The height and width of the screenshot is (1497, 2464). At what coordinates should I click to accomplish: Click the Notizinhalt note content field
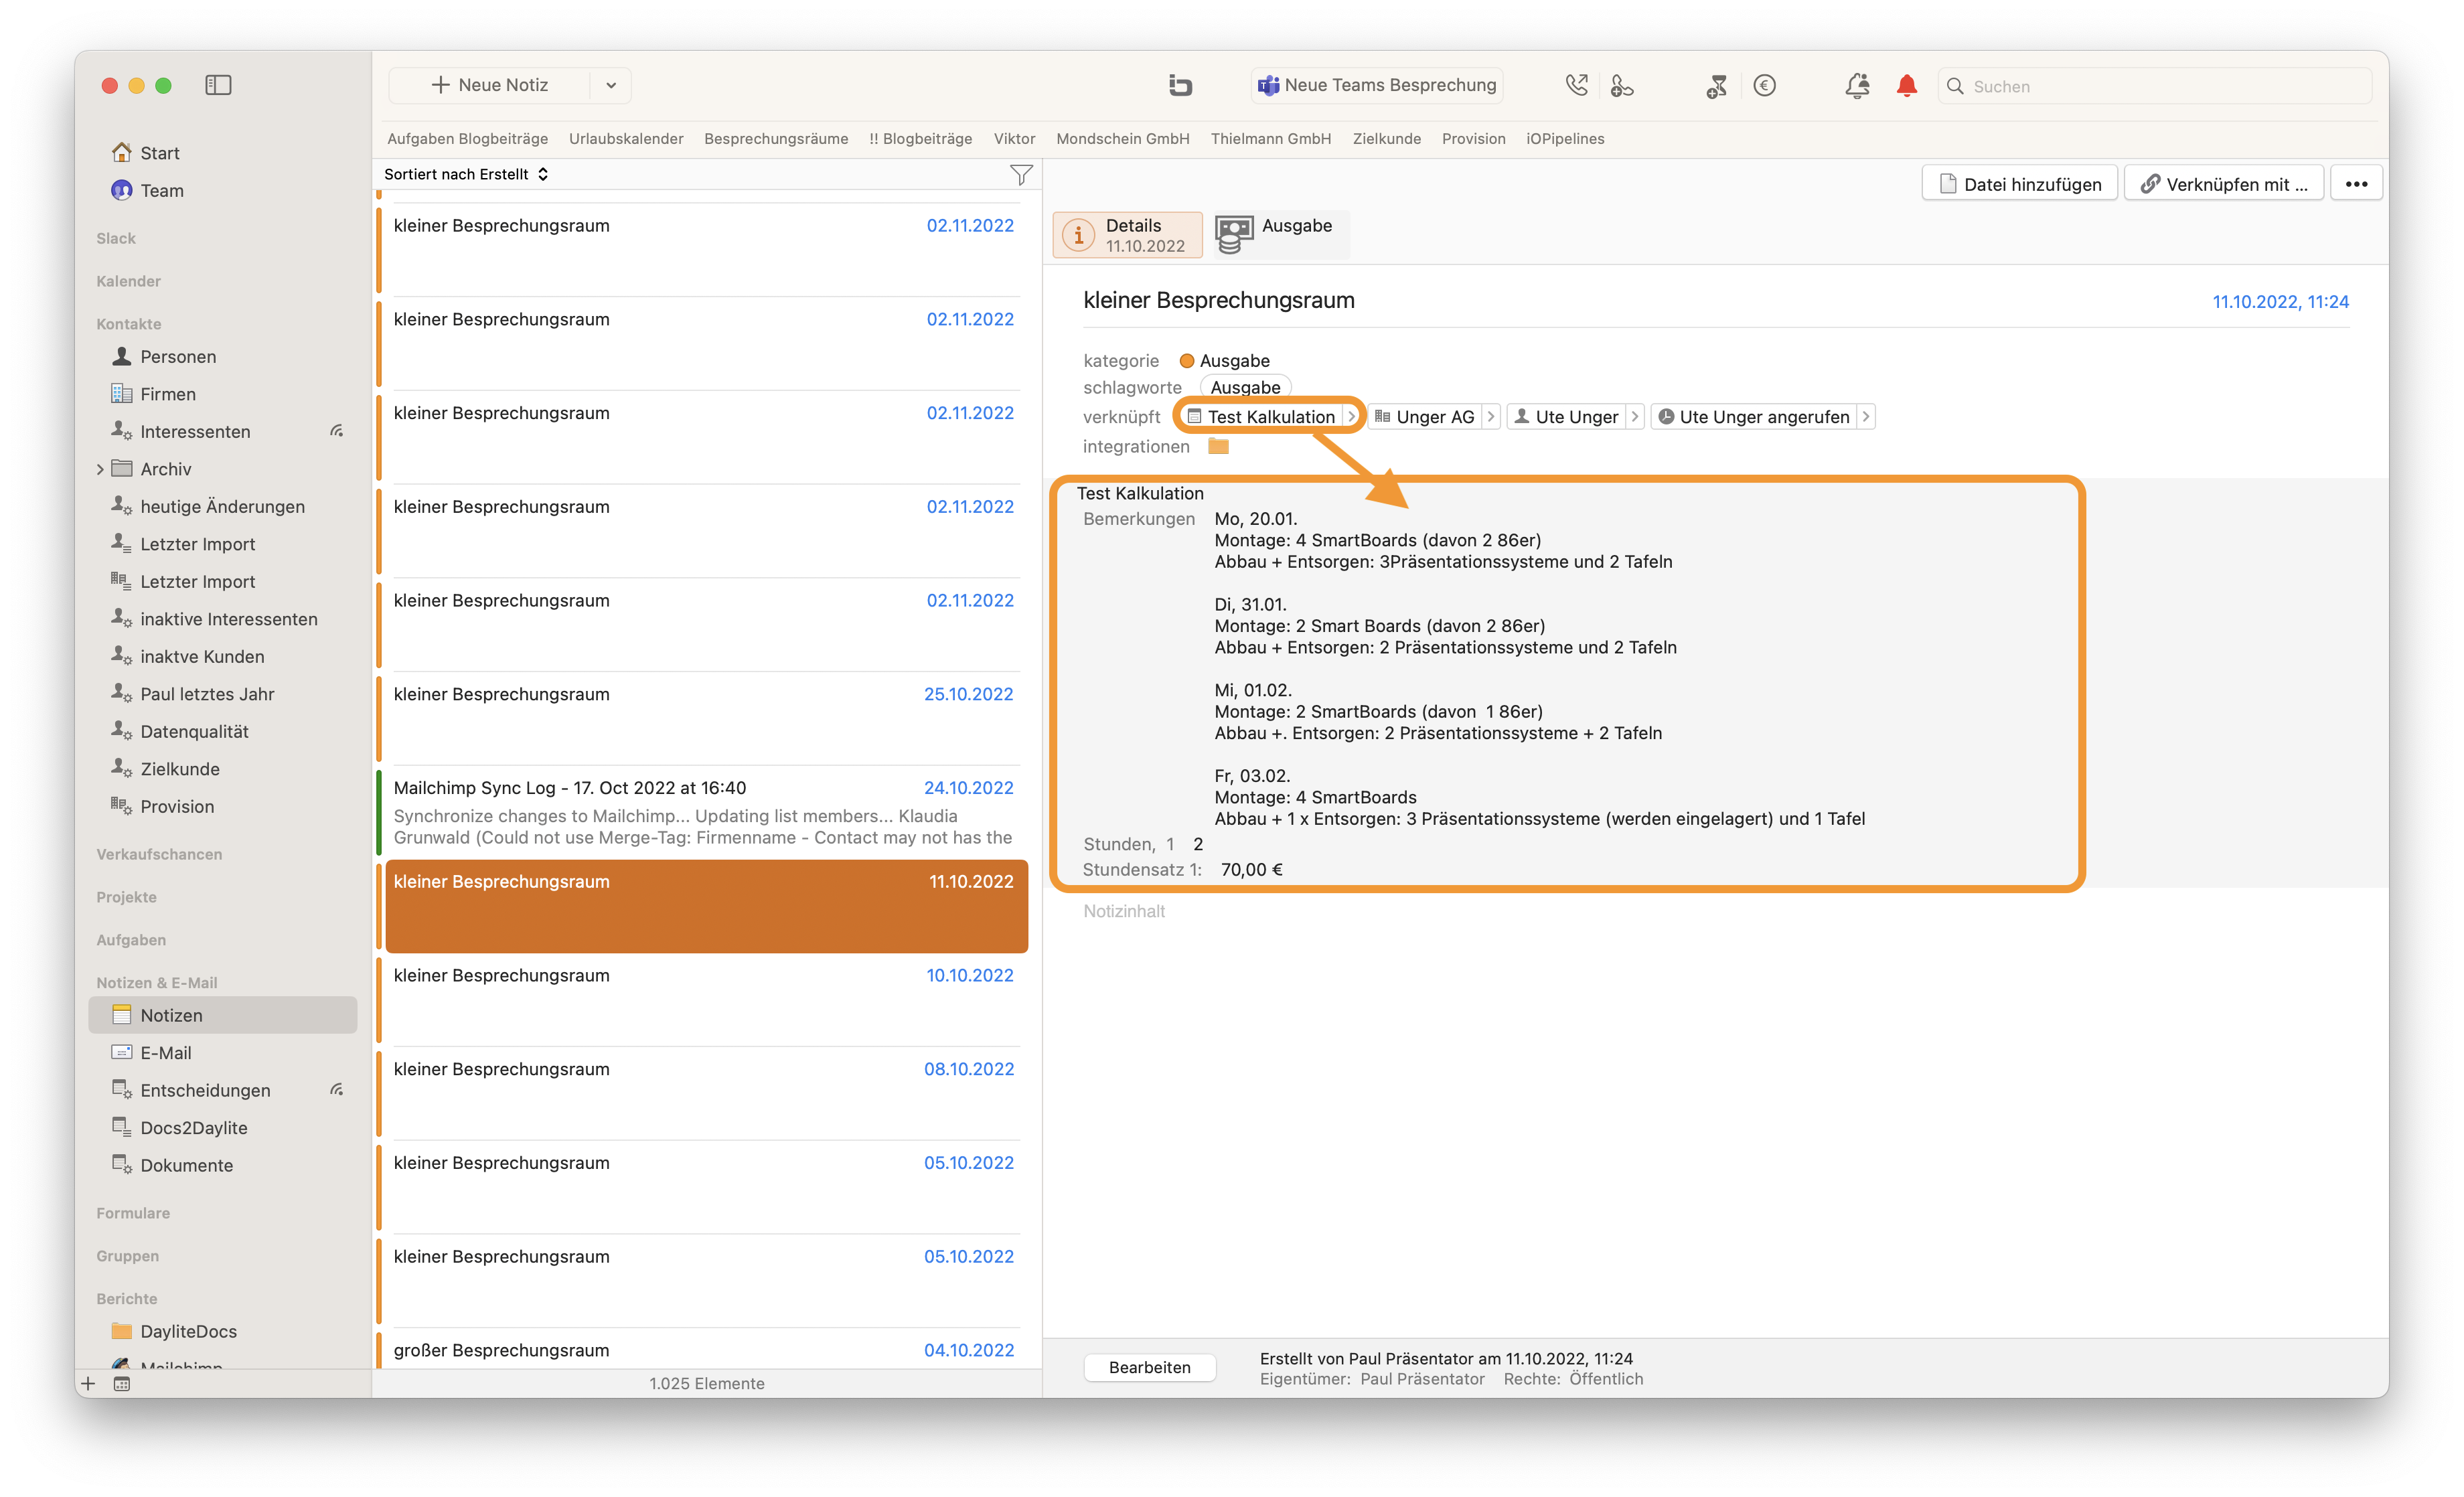[x=1124, y=911]
